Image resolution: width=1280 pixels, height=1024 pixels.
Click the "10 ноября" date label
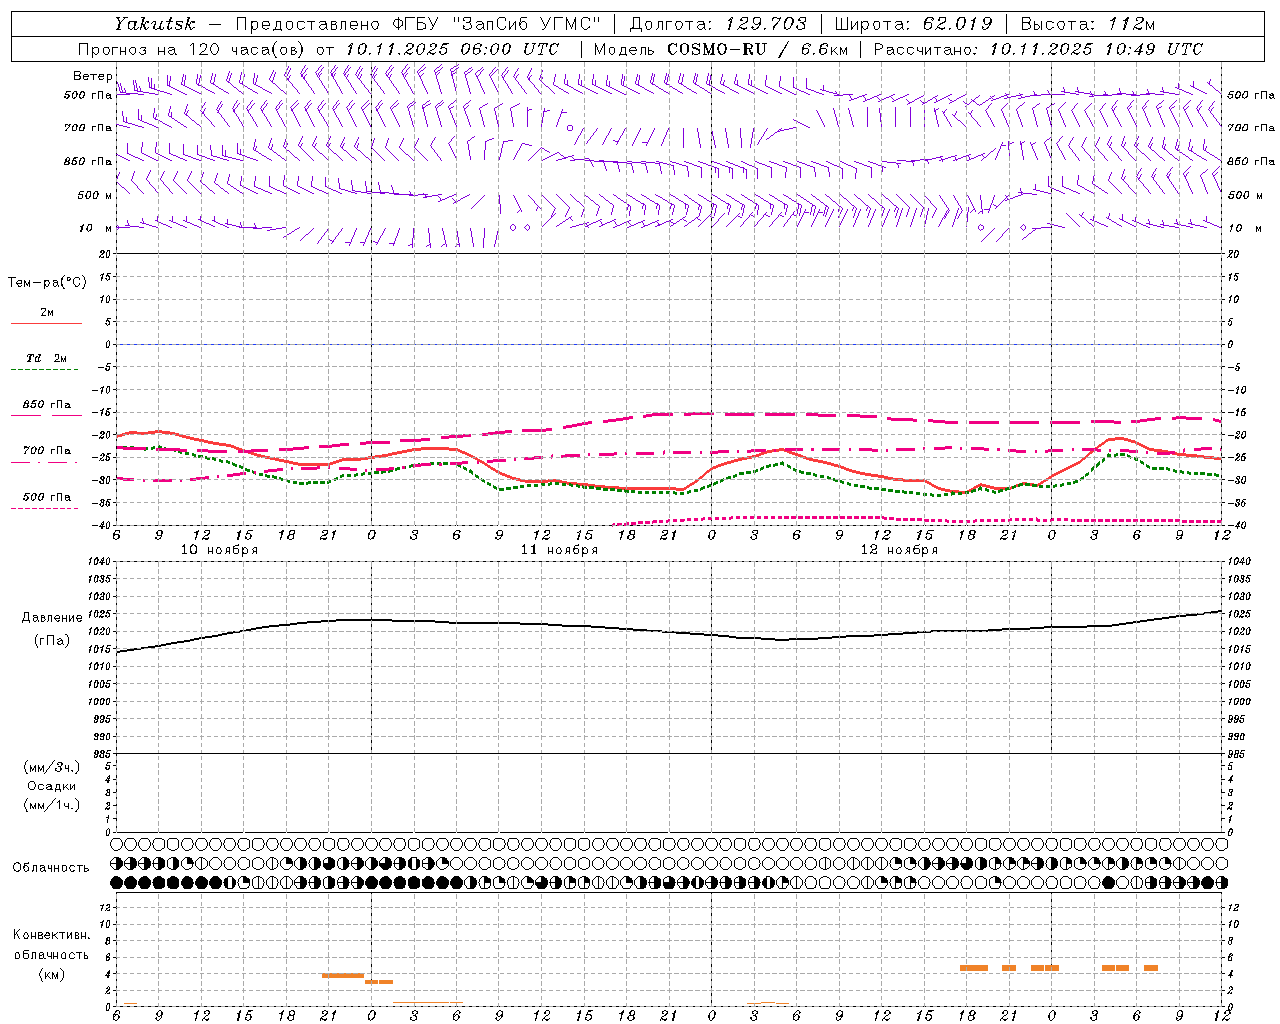pyautogui.click(x=219, y=550)
